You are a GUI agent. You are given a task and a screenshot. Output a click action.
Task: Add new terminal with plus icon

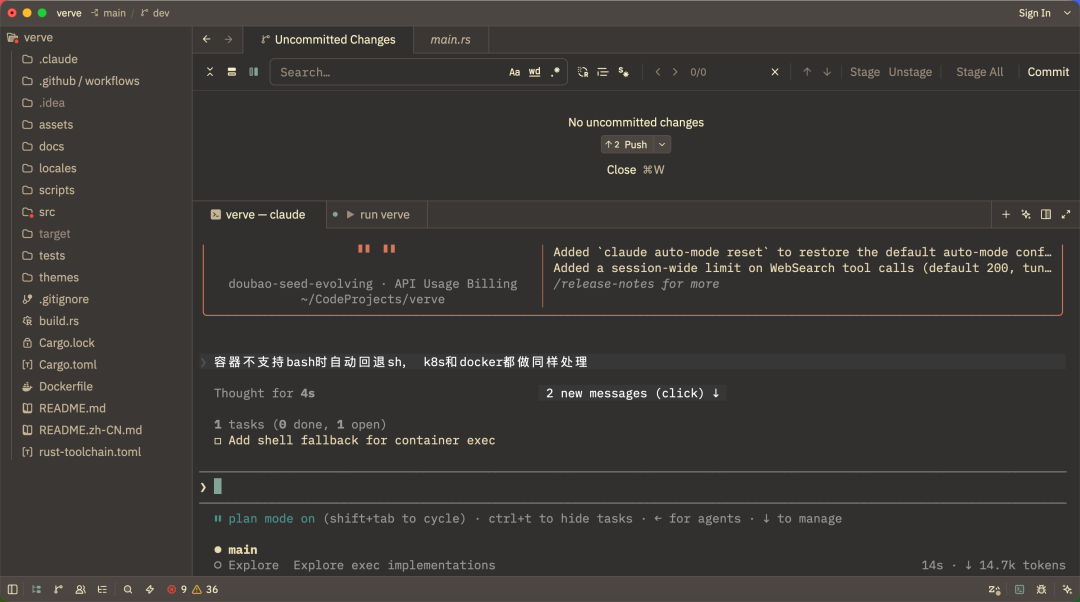pos(1006,215)
